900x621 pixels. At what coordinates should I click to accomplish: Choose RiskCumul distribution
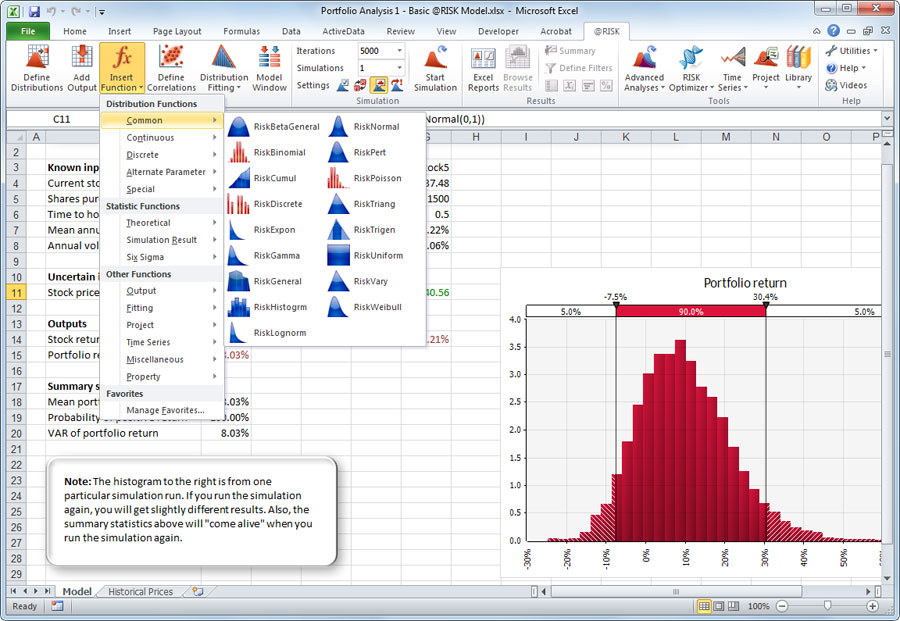pos(262,178)
